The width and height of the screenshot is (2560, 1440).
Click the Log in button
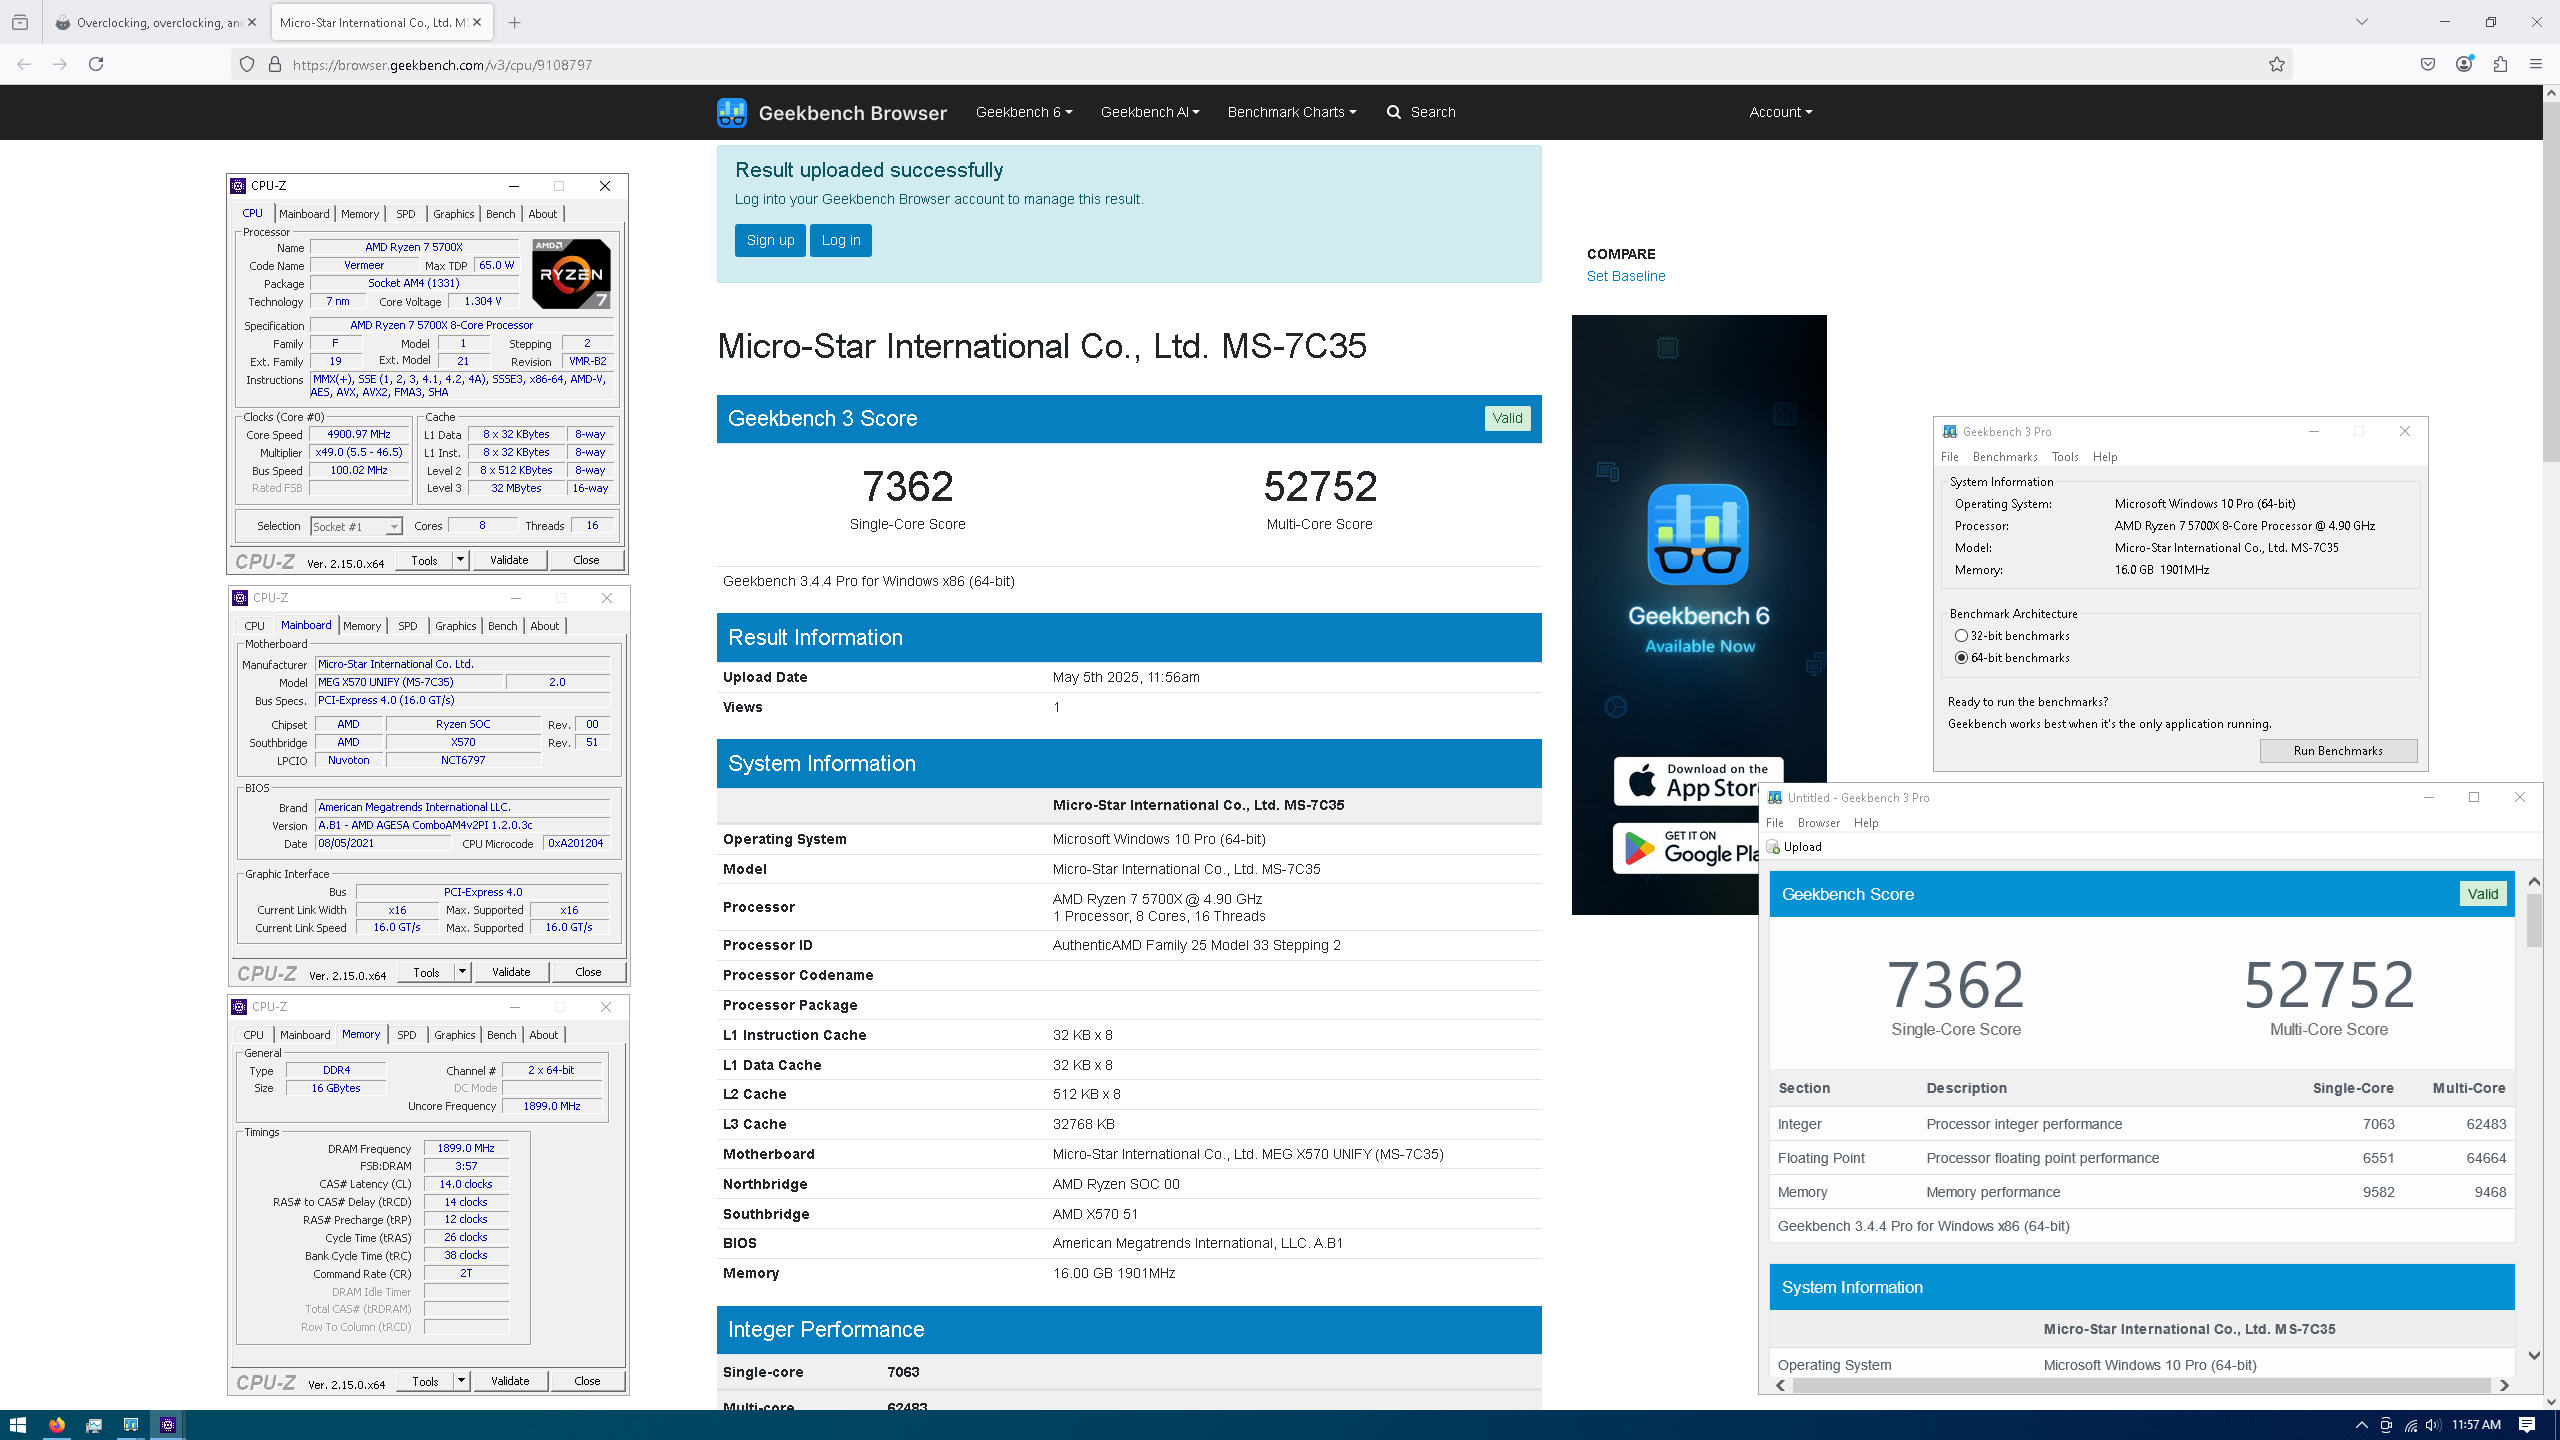[x=841, y=240]
